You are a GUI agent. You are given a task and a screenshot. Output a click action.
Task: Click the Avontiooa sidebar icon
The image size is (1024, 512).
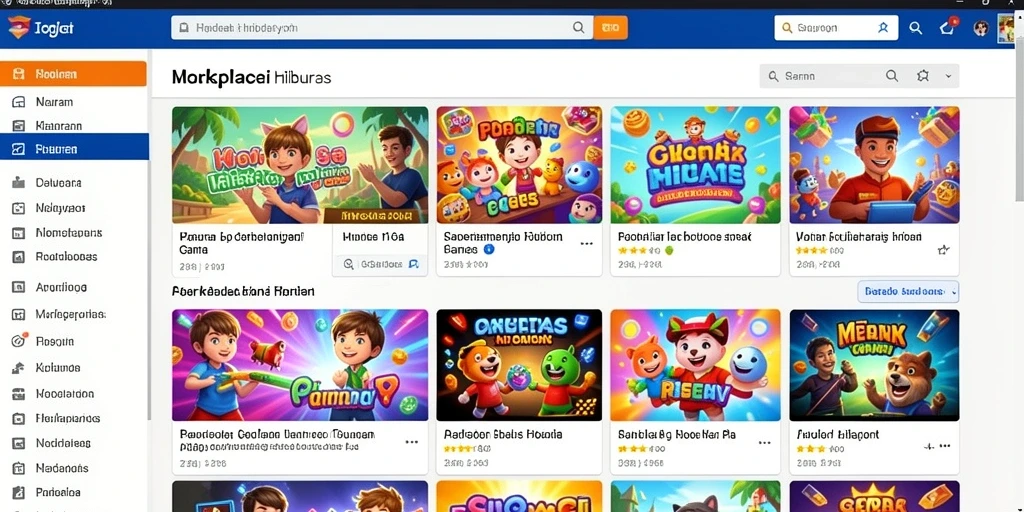(x=19, y=287)
